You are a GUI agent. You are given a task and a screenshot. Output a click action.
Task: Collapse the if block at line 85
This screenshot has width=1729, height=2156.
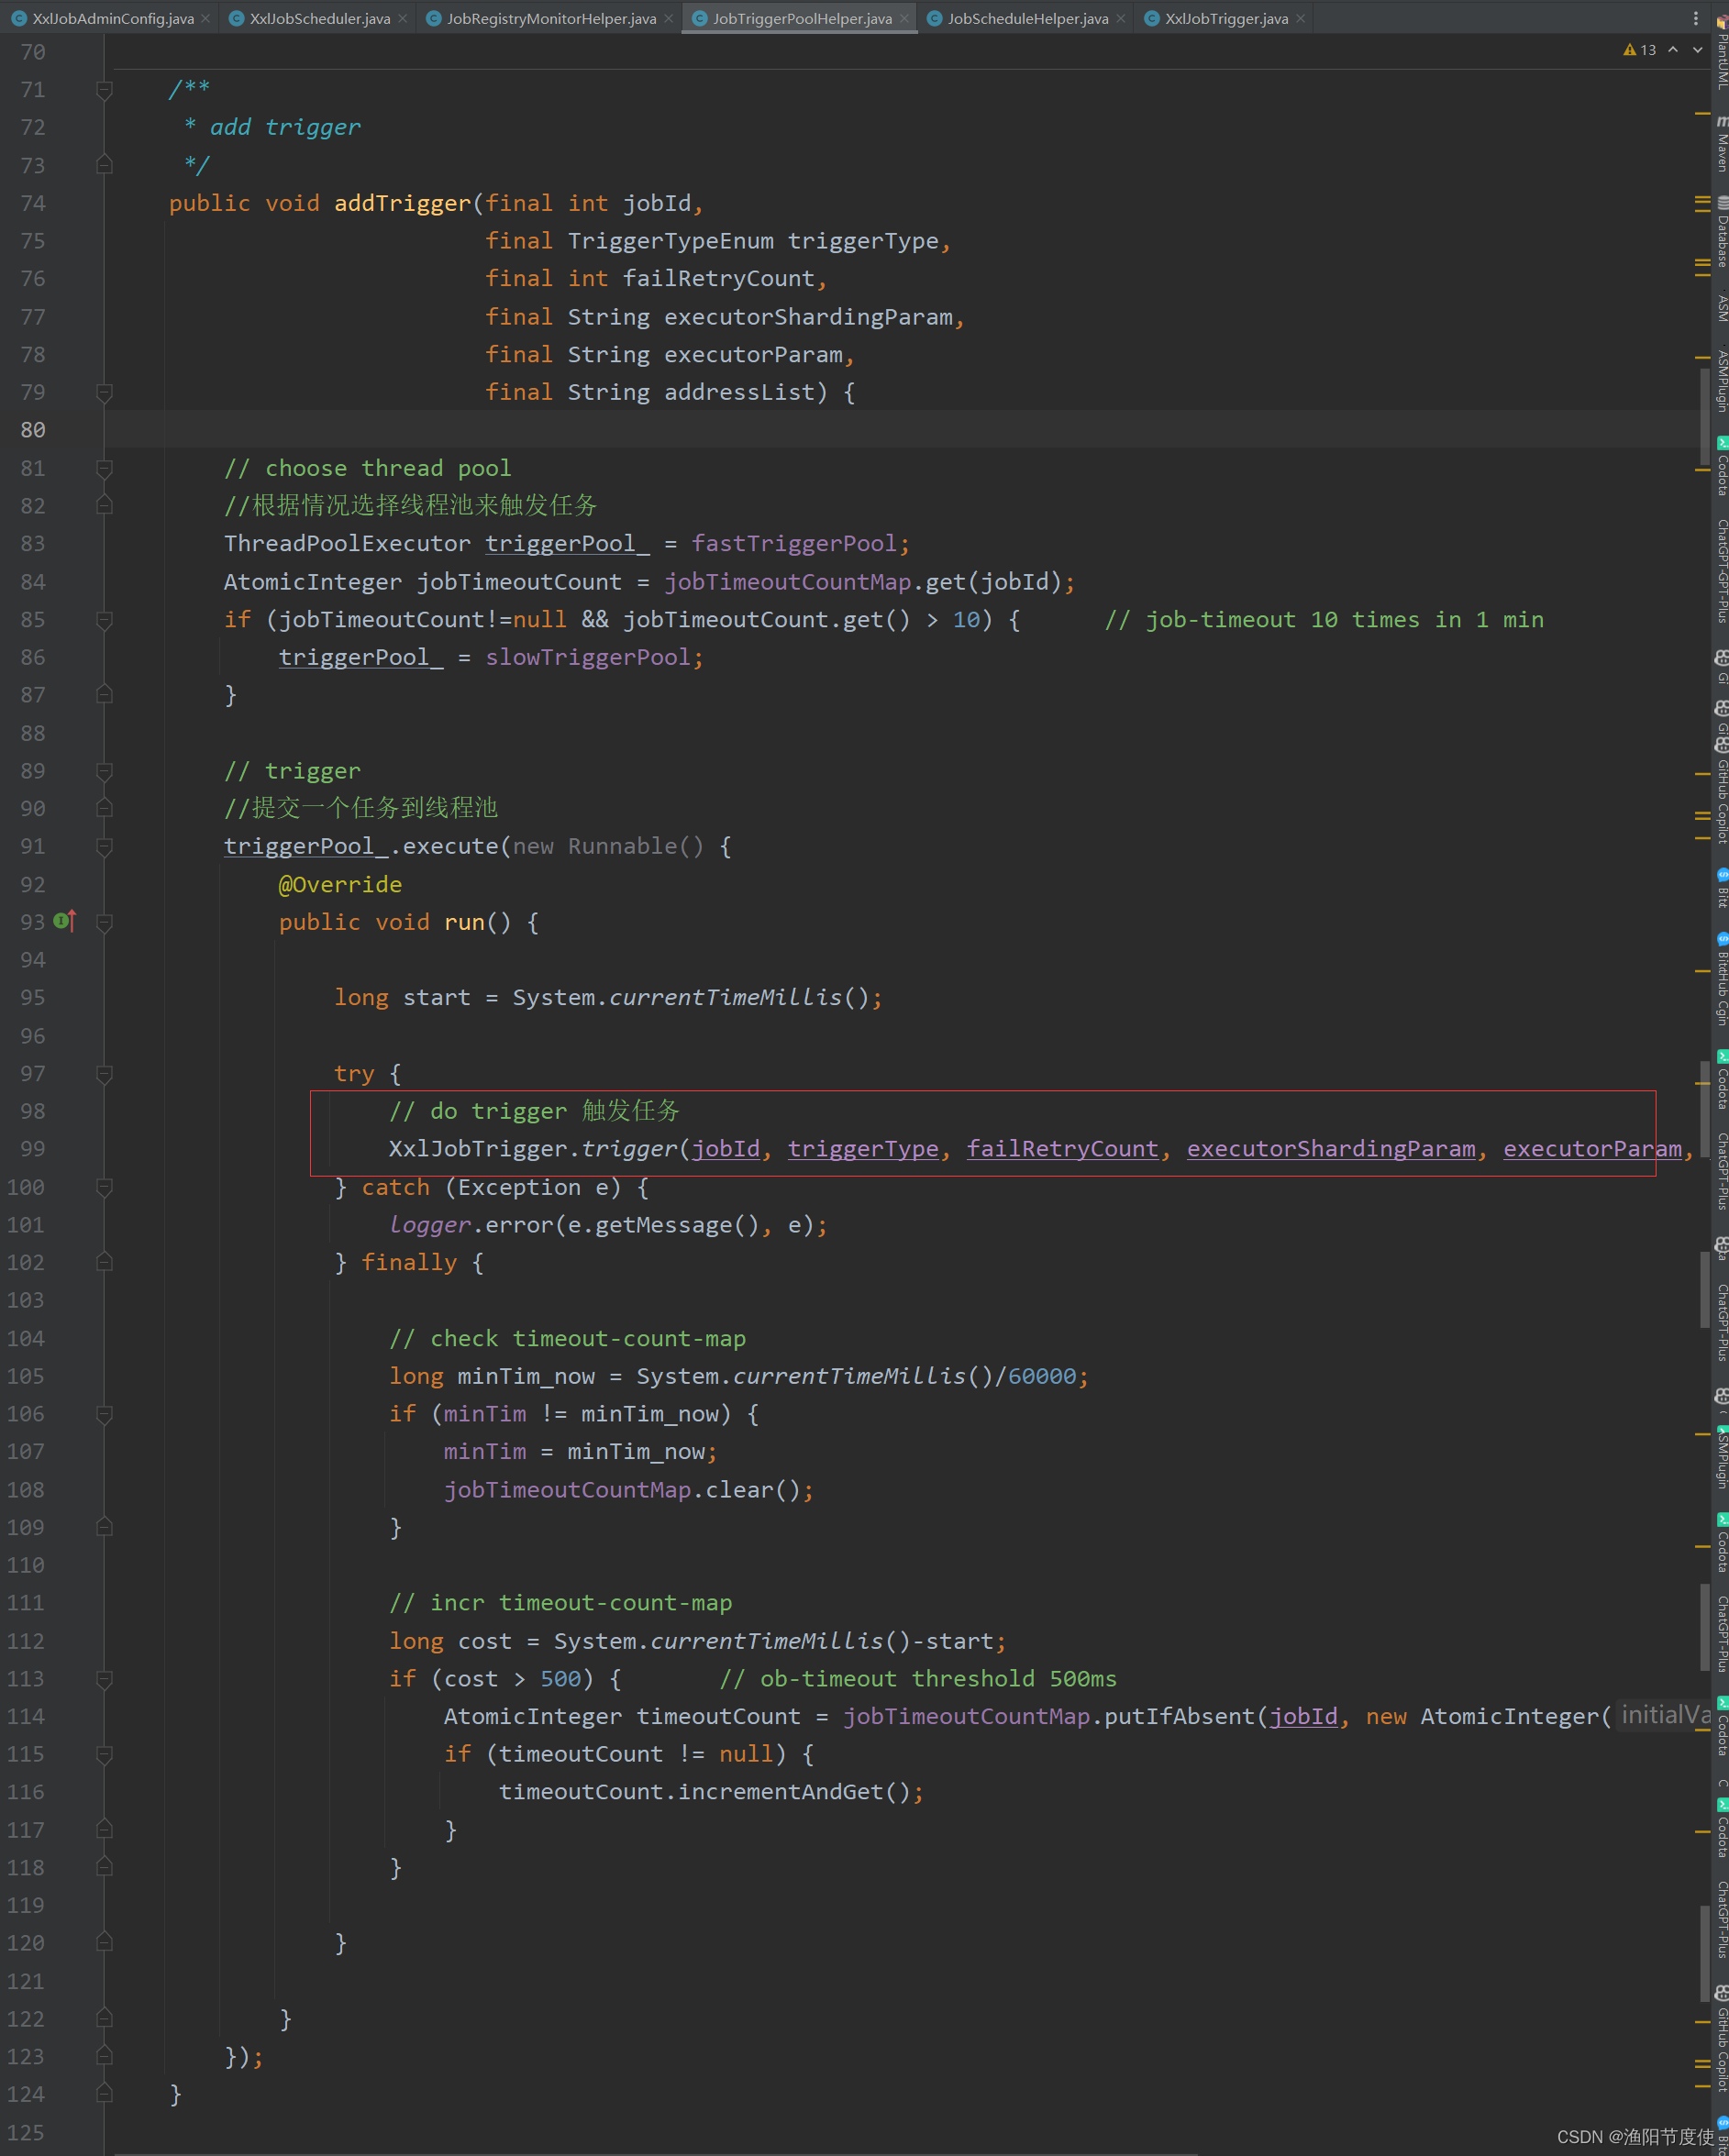click(104, 620)
